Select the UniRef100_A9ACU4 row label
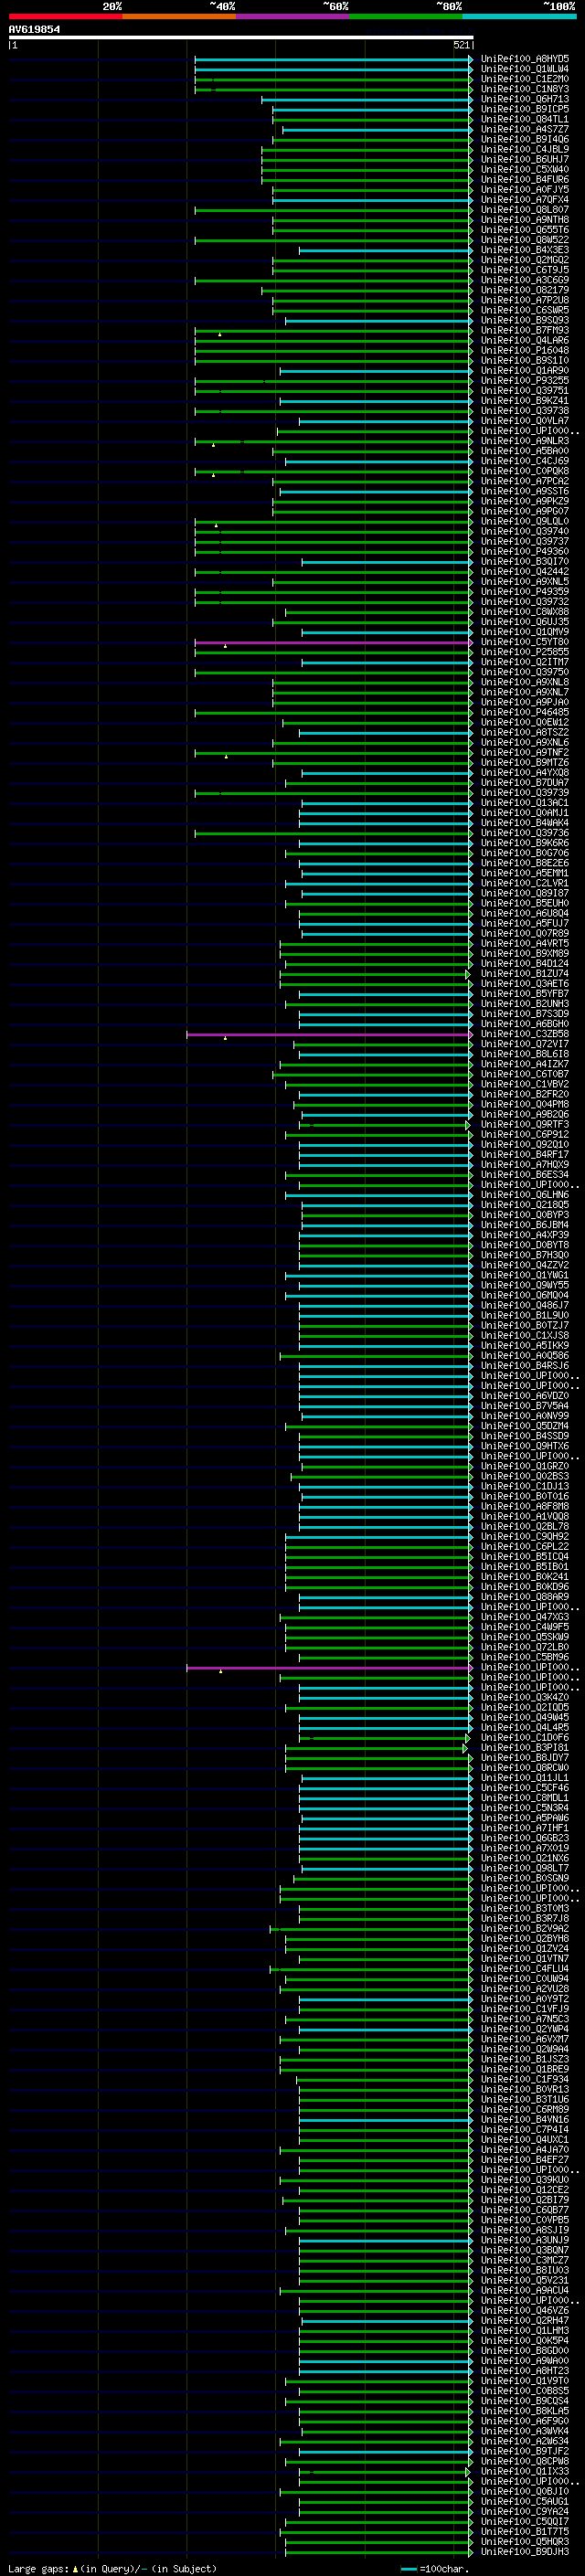This screenshot has width=585, height=2576. tap(525, 2290)
